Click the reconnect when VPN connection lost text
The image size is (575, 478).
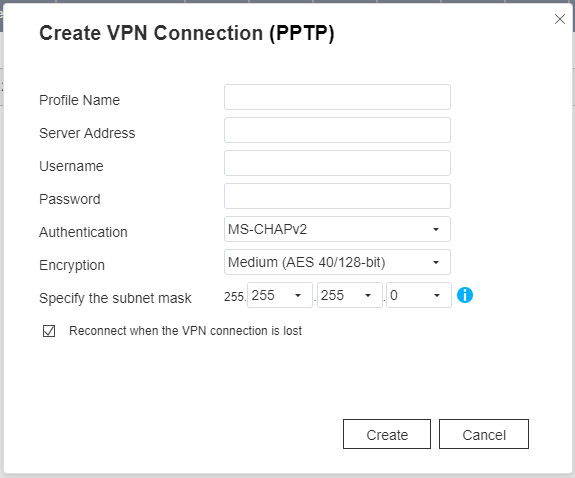pos(186,331)
